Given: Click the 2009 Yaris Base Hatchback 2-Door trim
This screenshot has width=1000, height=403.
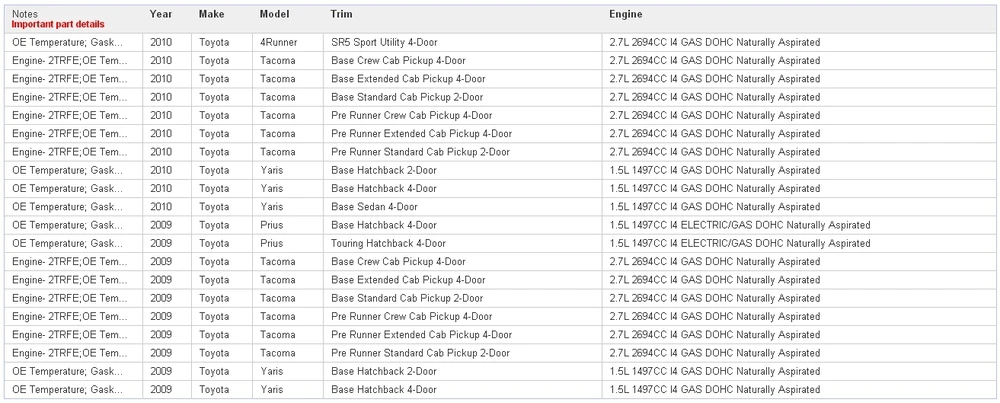Looking at the screenshot, I should click(384, 371).
